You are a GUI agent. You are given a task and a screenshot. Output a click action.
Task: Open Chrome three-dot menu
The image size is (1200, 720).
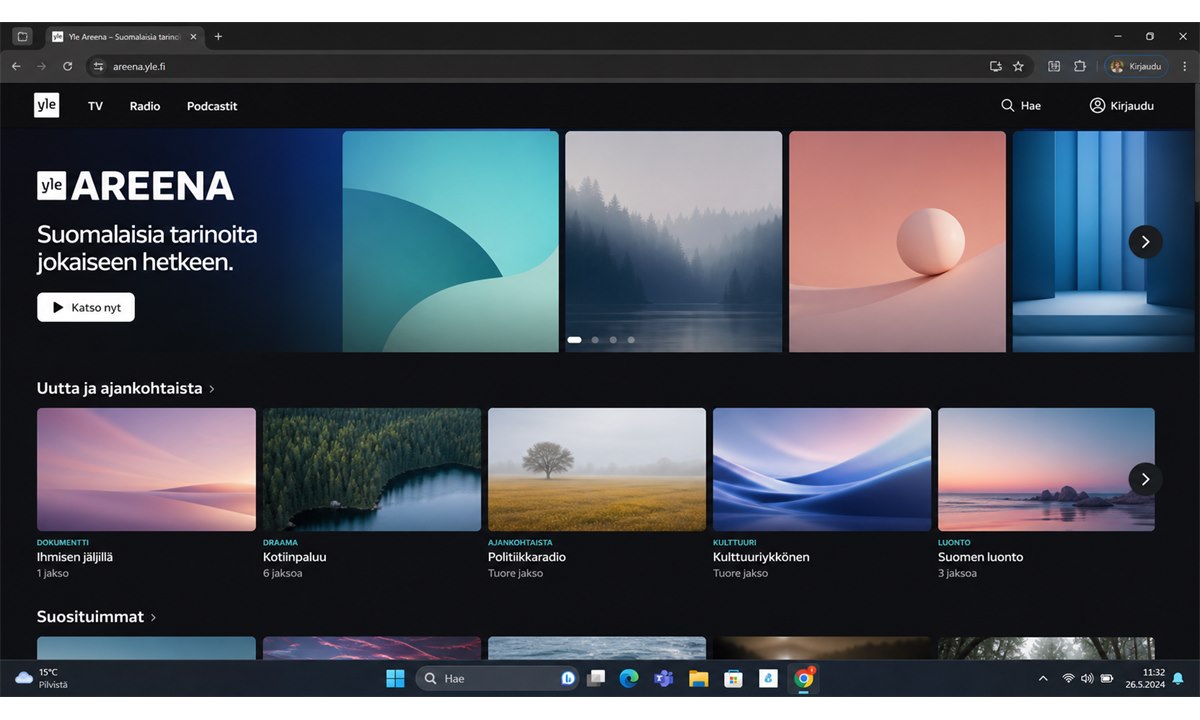coord(1185,66)
